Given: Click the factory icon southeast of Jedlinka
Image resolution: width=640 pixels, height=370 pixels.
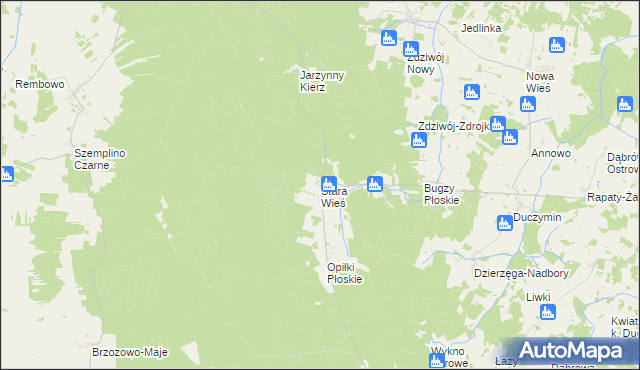Looking at the screenshot, I should coord(557,45).
